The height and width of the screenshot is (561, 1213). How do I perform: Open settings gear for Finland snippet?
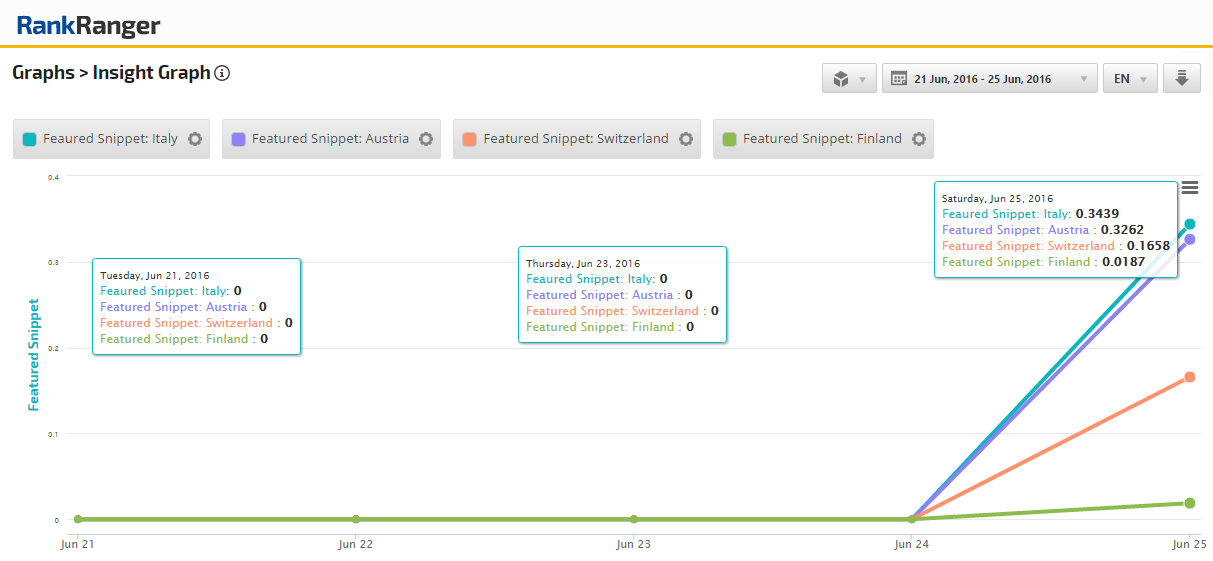click(x=919, y=139)
